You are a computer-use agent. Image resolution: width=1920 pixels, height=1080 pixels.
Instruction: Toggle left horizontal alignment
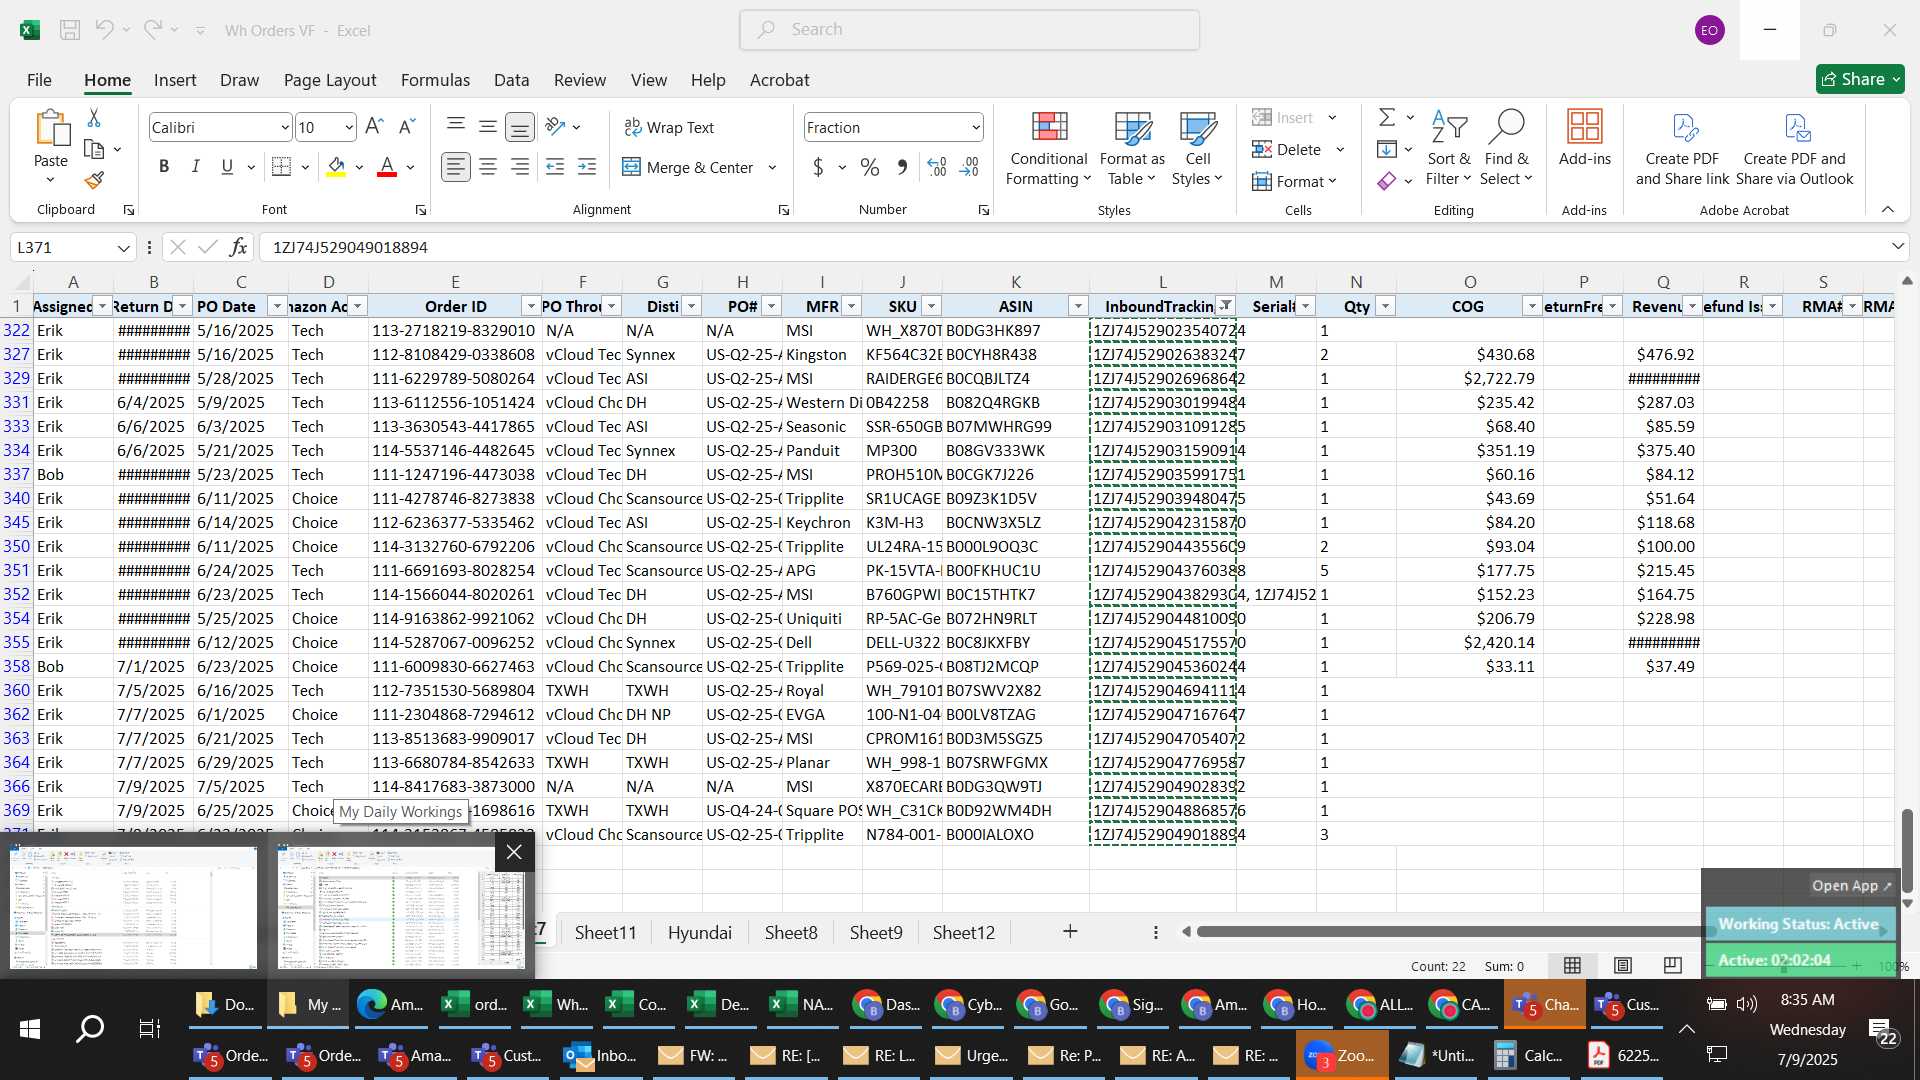456,167
